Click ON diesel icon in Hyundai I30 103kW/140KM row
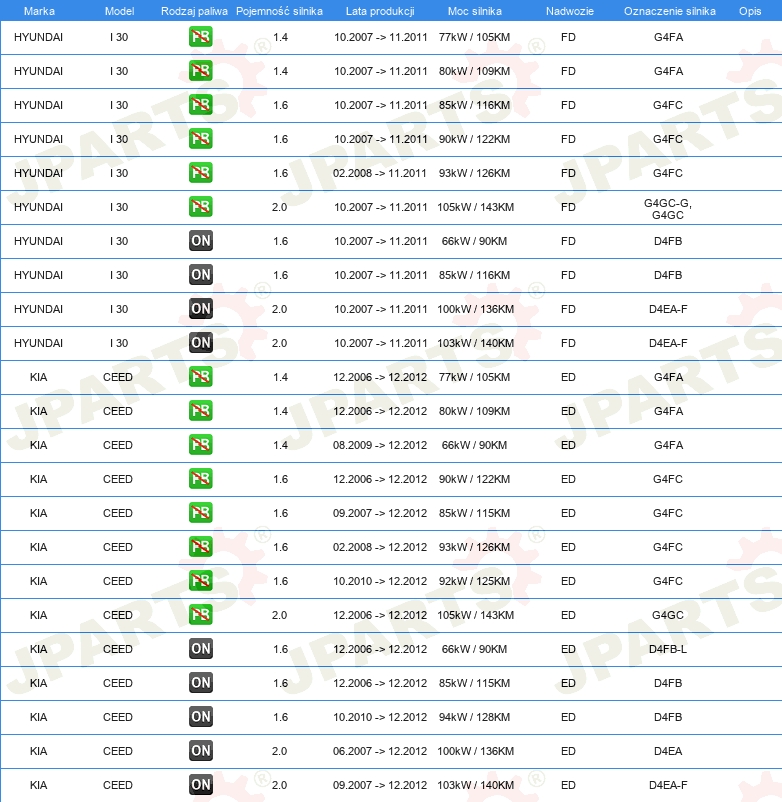Image resolution: width=782 pixels, height=802 pixels. tap(200, 343)
